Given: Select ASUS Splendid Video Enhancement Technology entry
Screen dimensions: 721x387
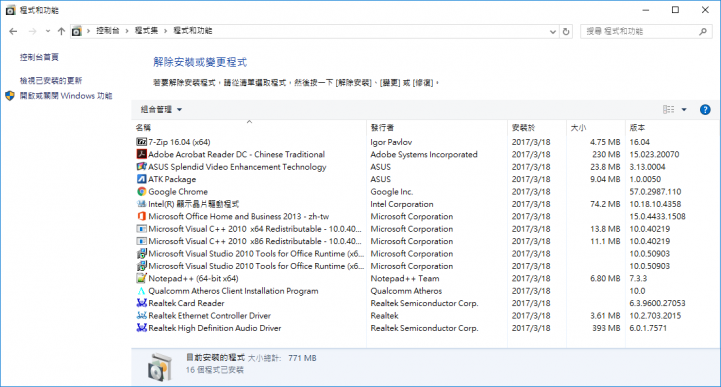Looking at the screenshot, I should click(x=237, y=167).
